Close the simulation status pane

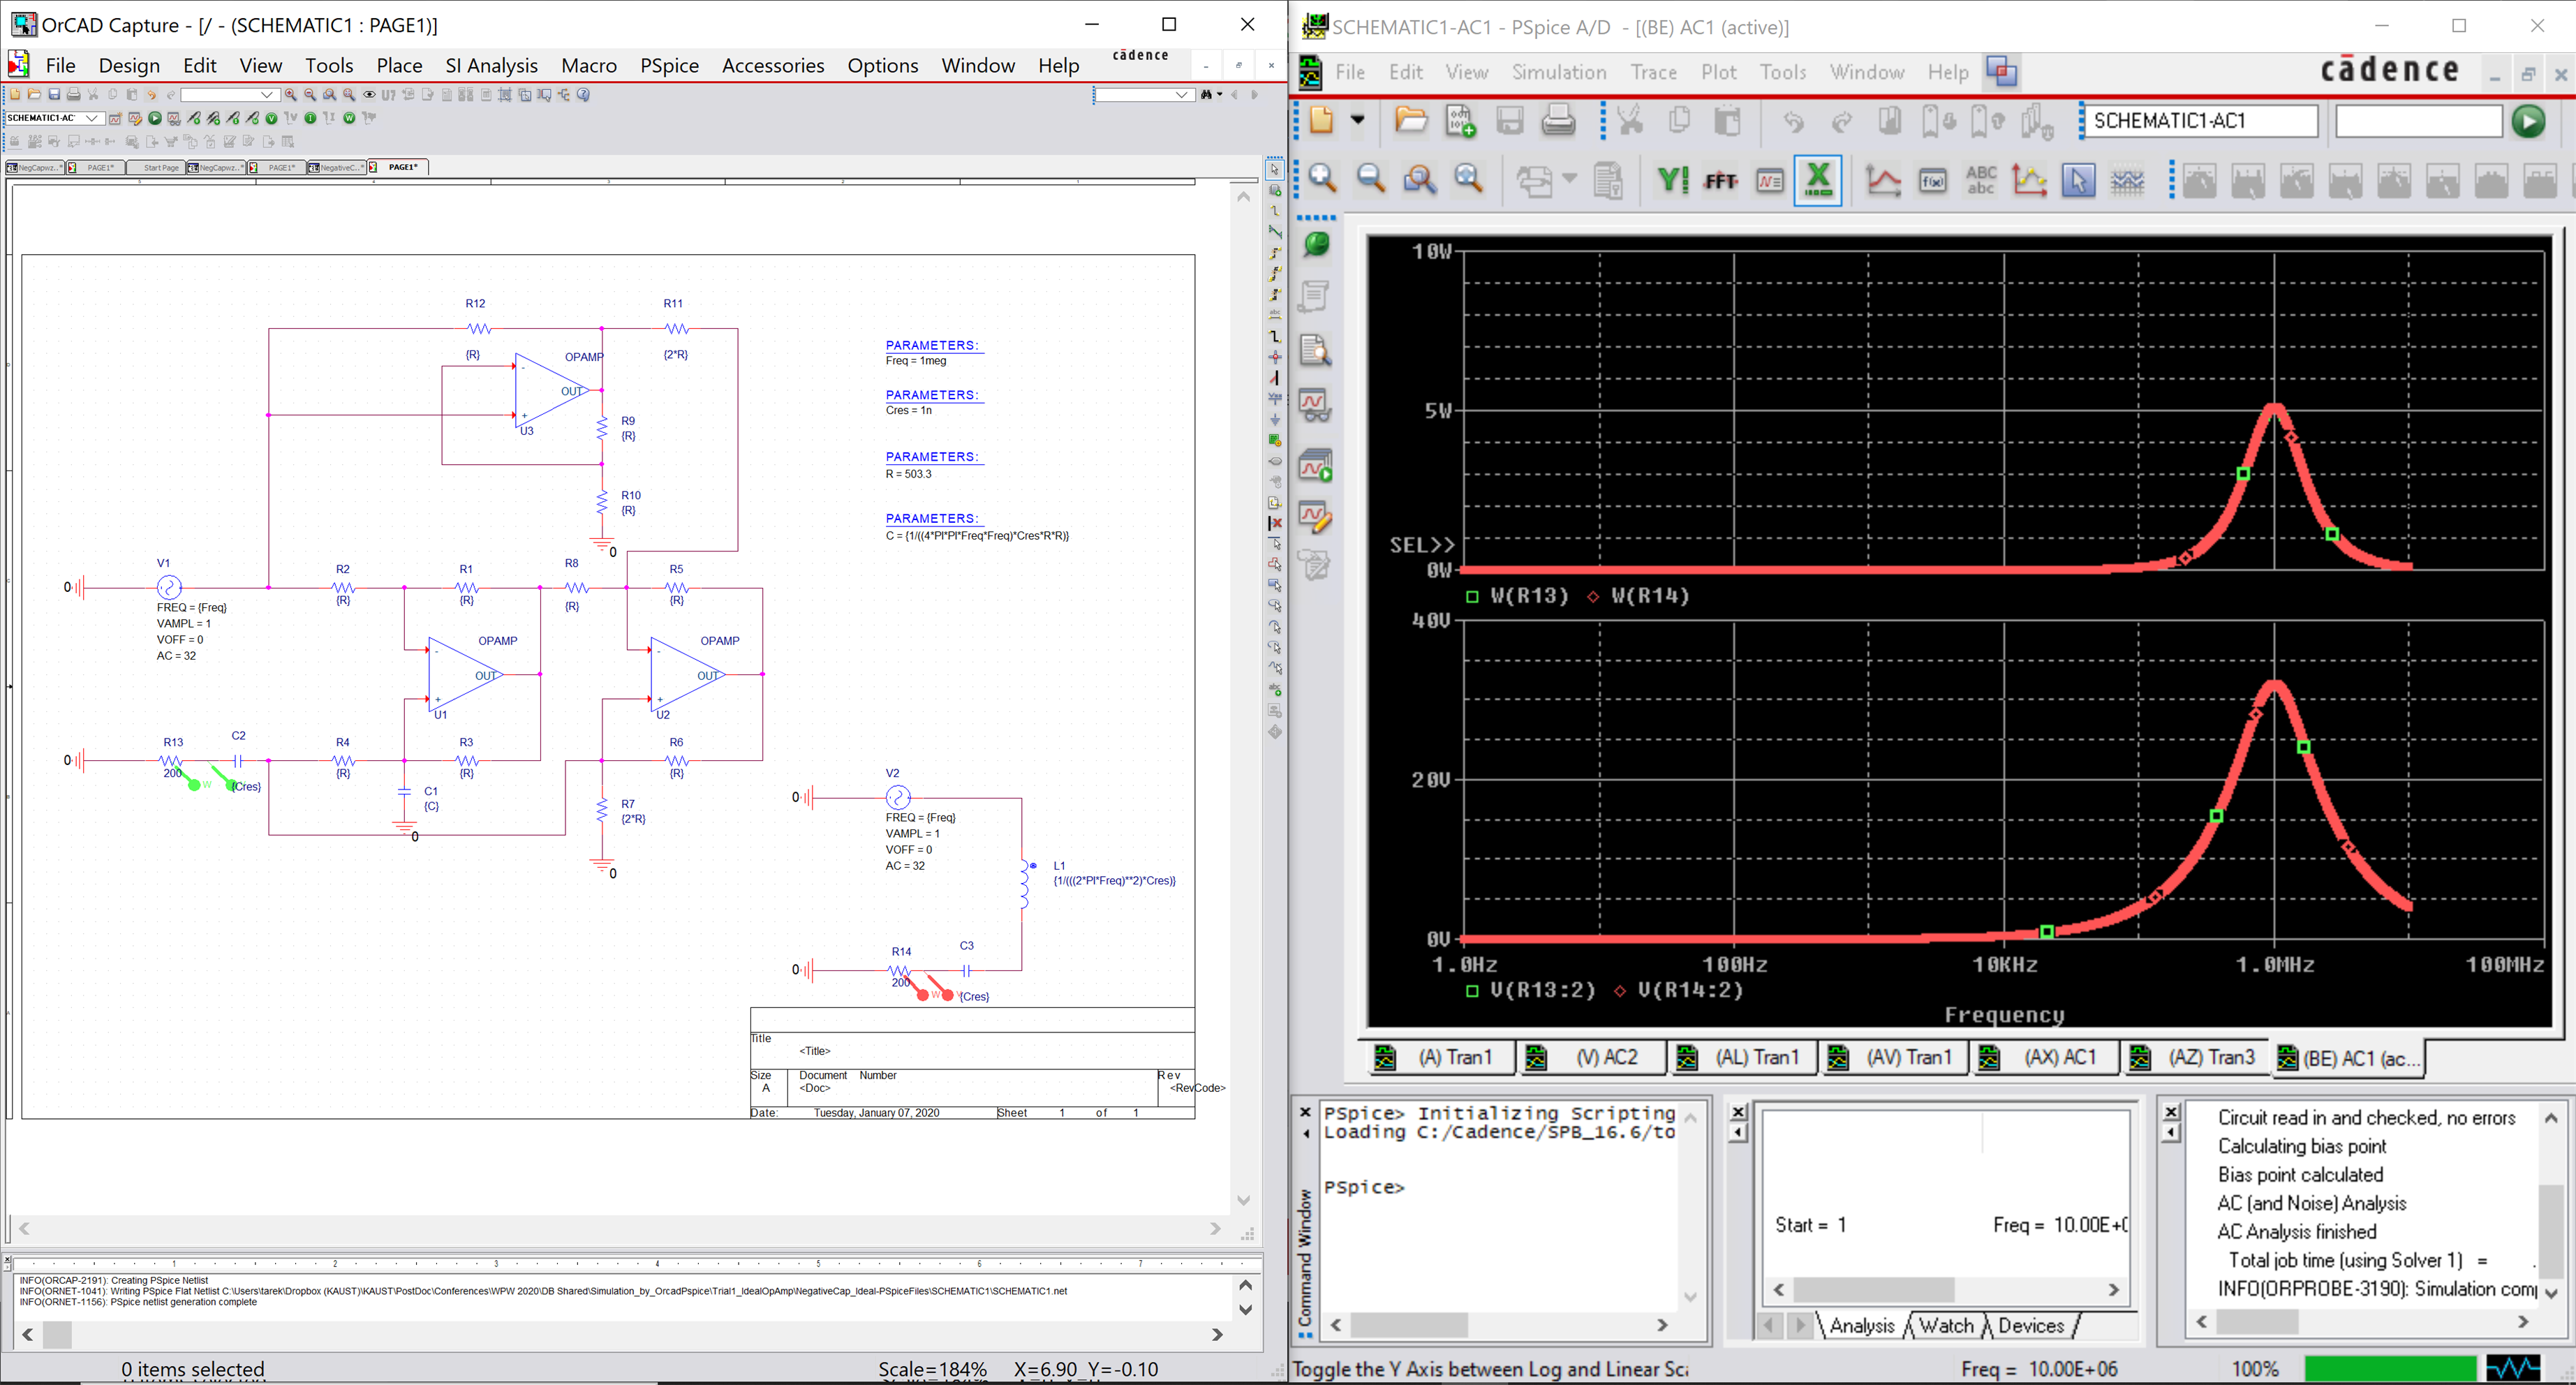pos(1738,1112)
